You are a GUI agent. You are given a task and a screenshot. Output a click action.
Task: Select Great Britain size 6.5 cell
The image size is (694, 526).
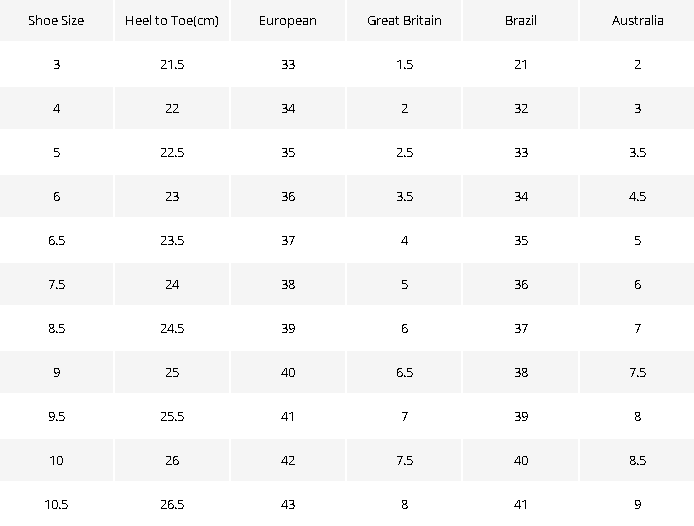[404, 372]
